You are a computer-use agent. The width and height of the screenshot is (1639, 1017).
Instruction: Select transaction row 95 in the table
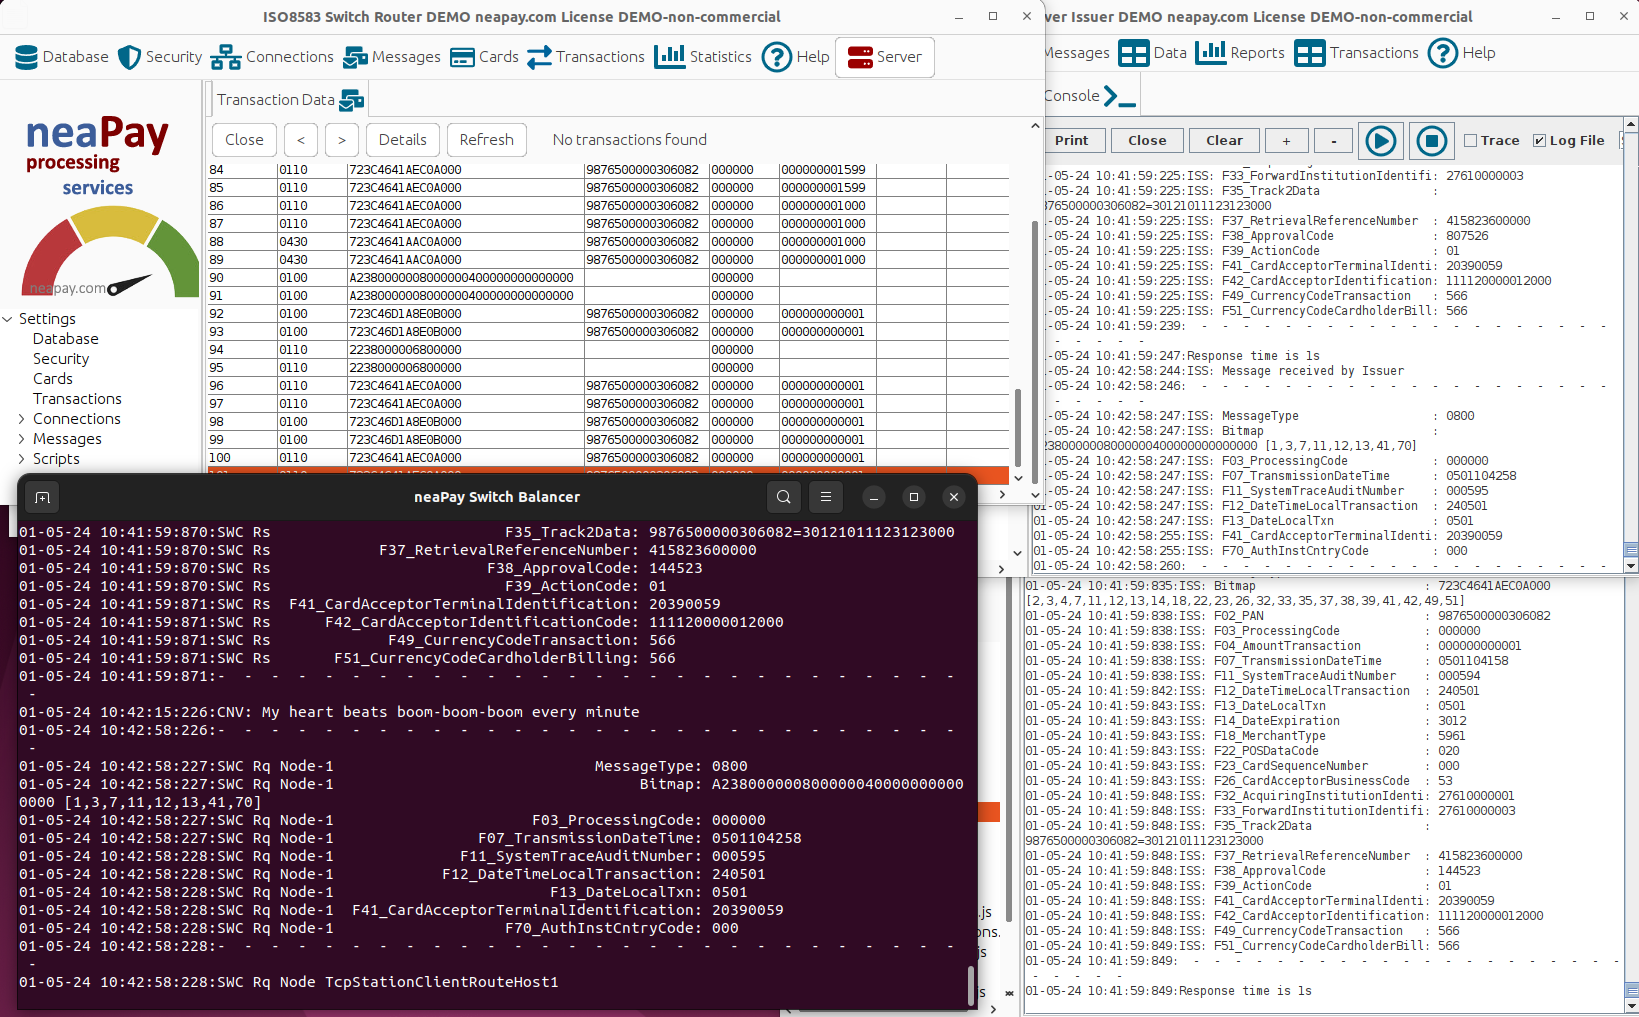pos(608,368)
